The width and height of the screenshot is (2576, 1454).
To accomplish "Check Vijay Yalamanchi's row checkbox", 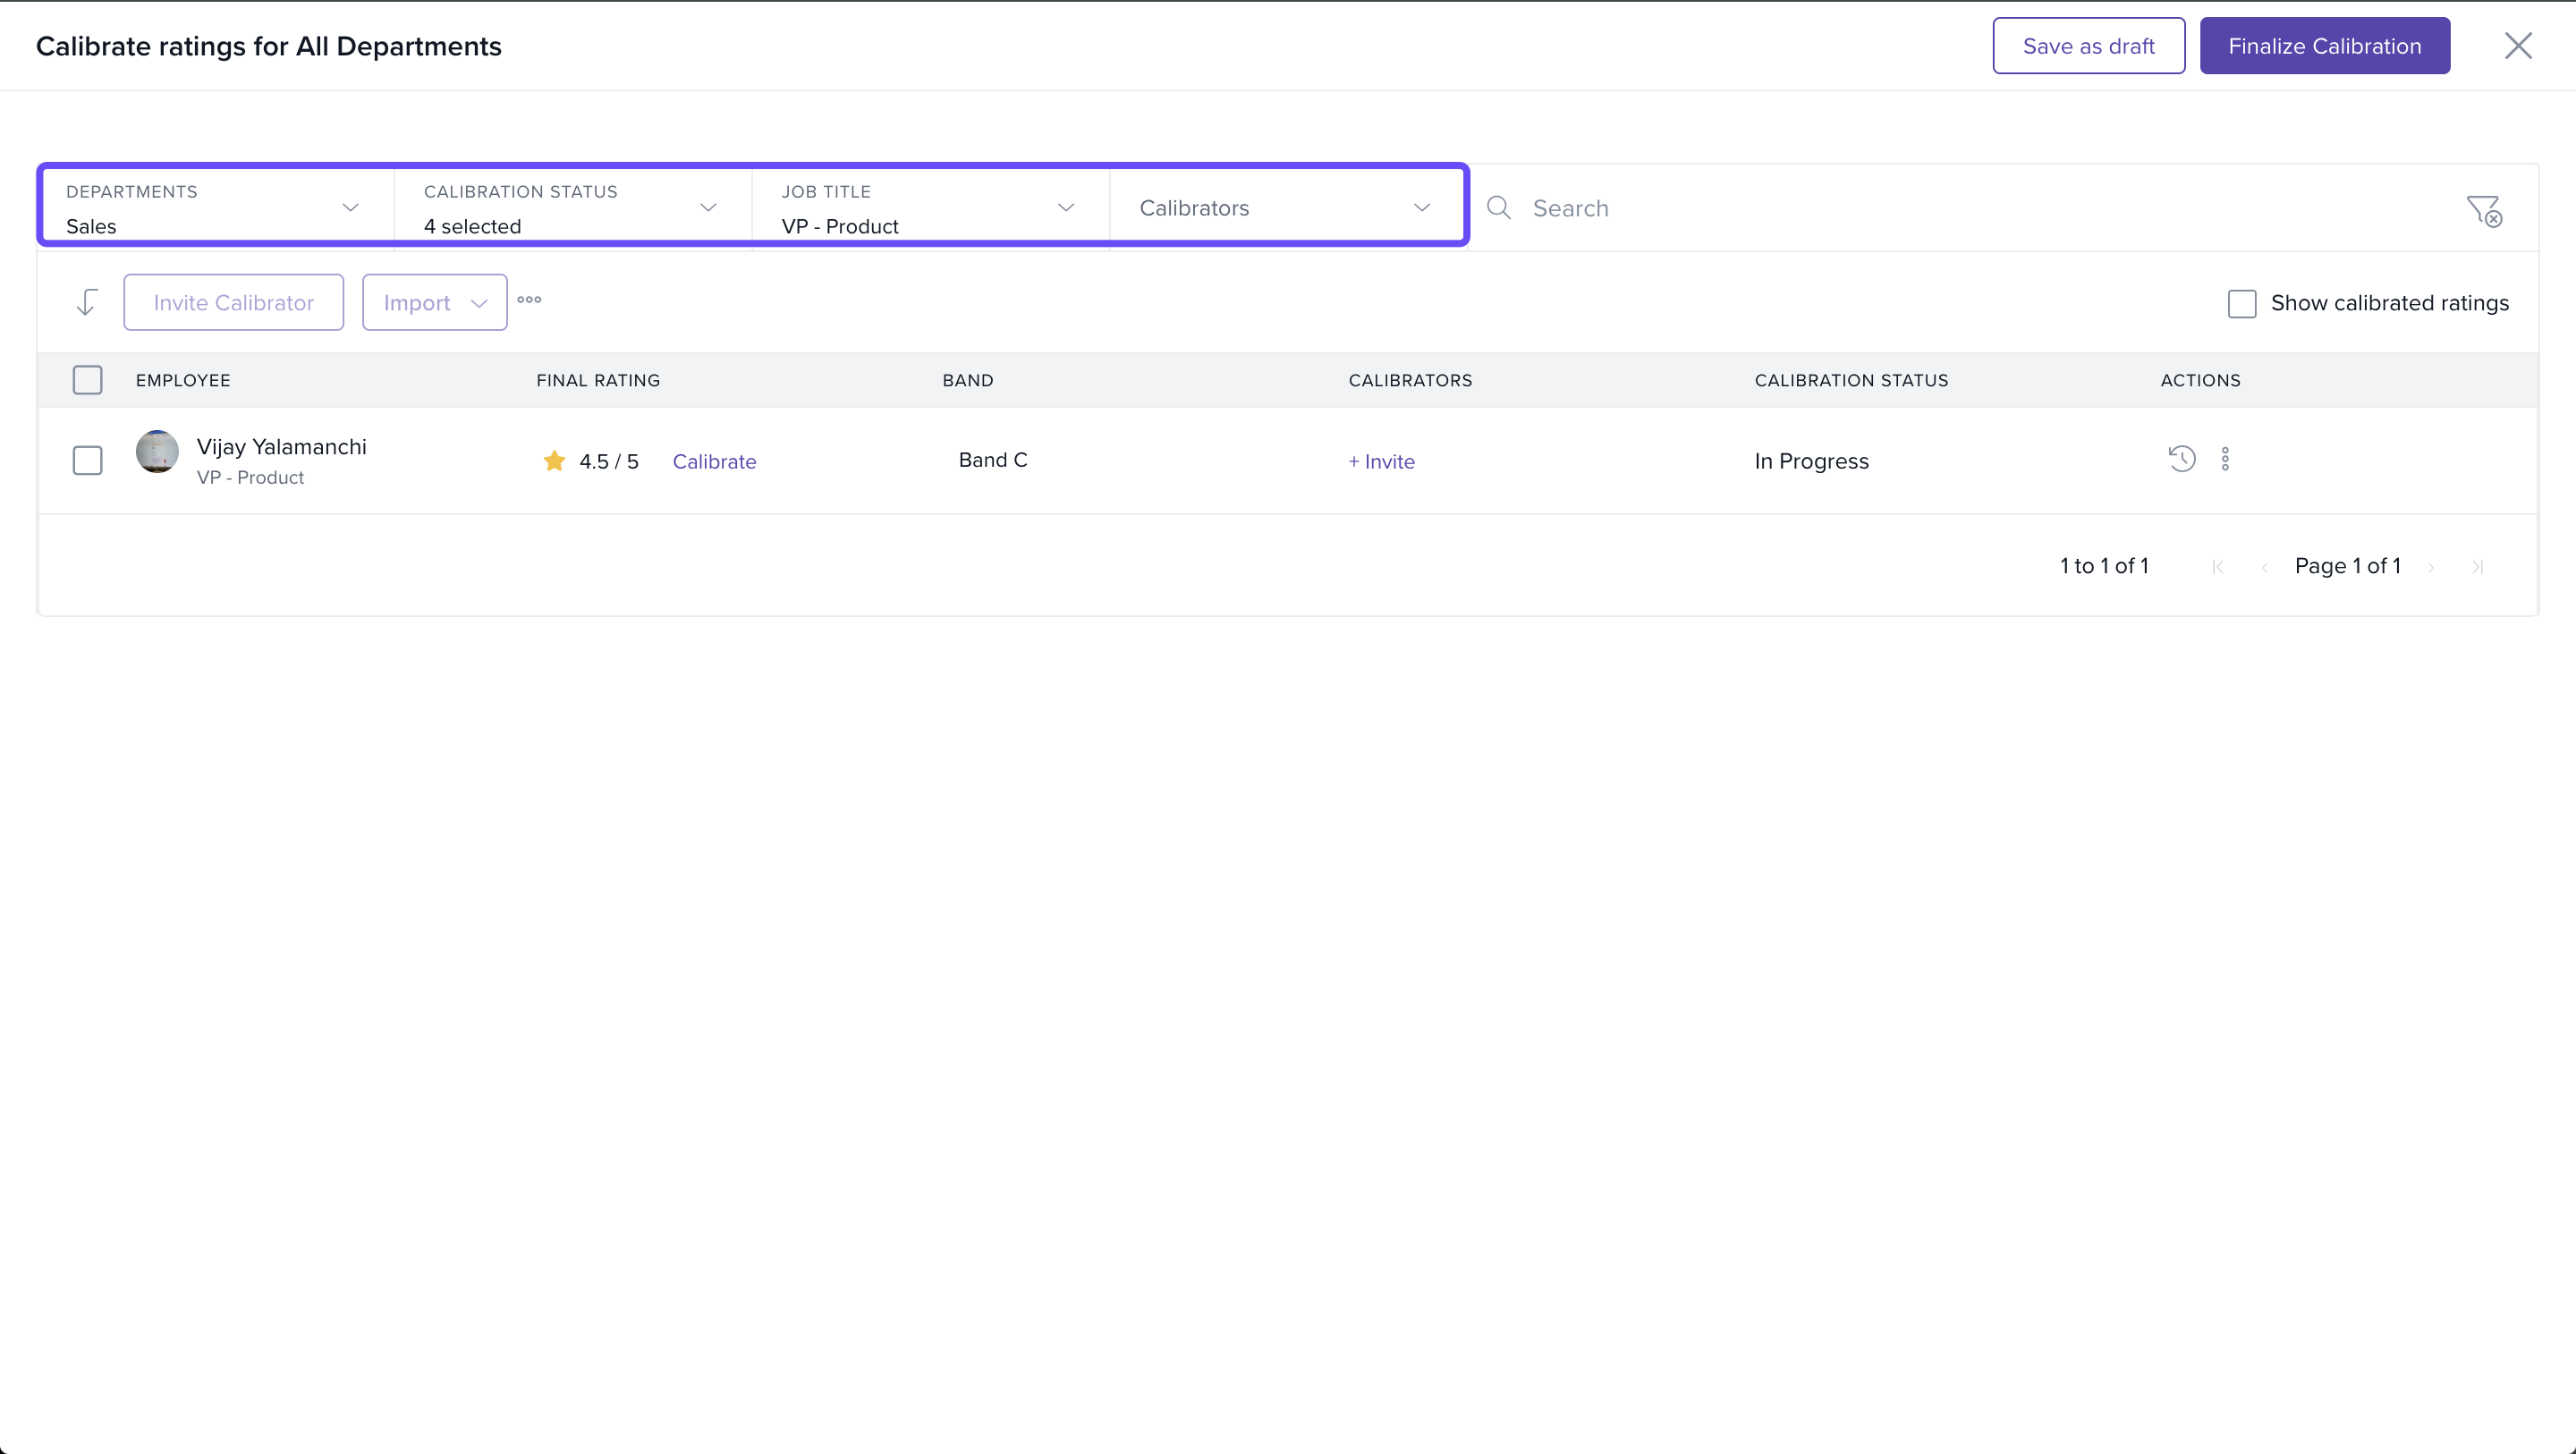I will pos(88,461).
